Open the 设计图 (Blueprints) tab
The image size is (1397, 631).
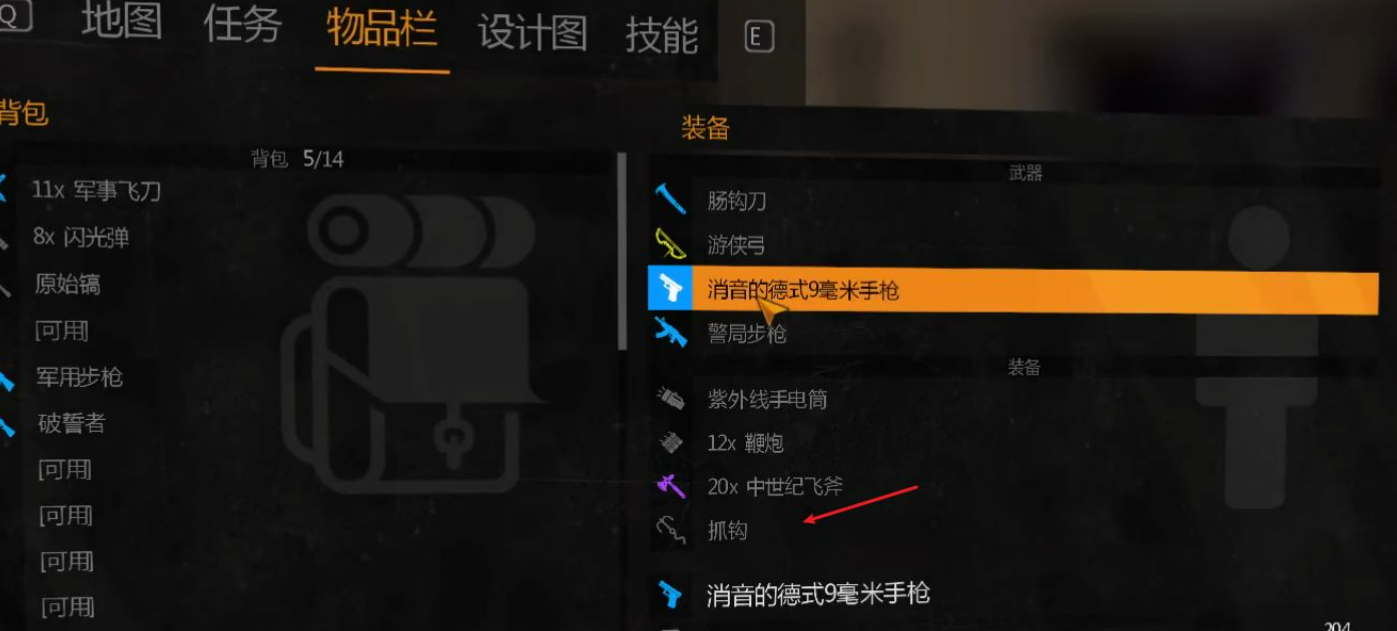click(x=532, y=34)
